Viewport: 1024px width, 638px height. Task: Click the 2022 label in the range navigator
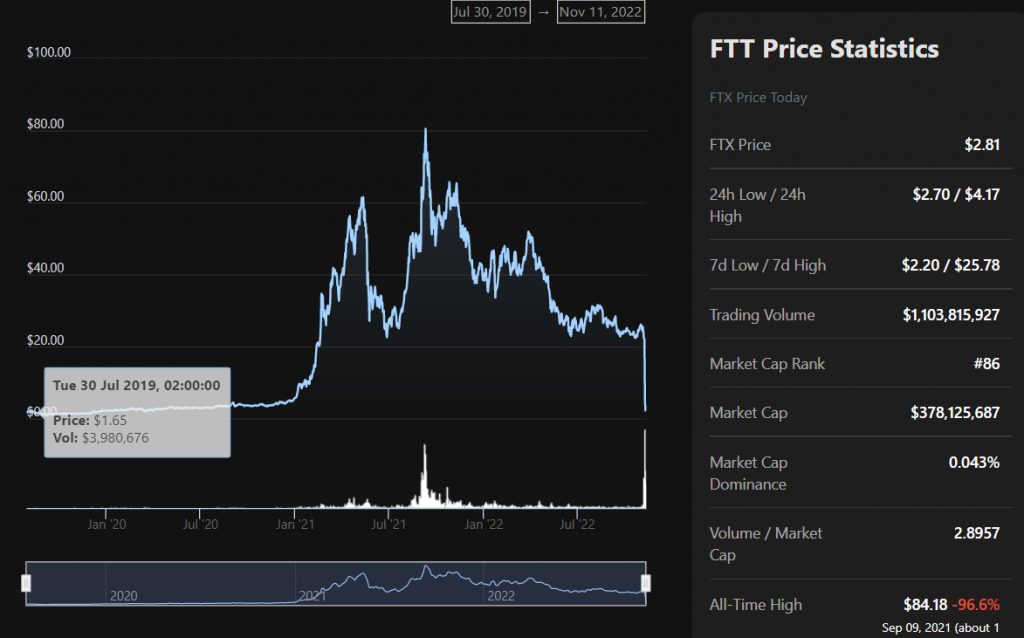[500, 595]
